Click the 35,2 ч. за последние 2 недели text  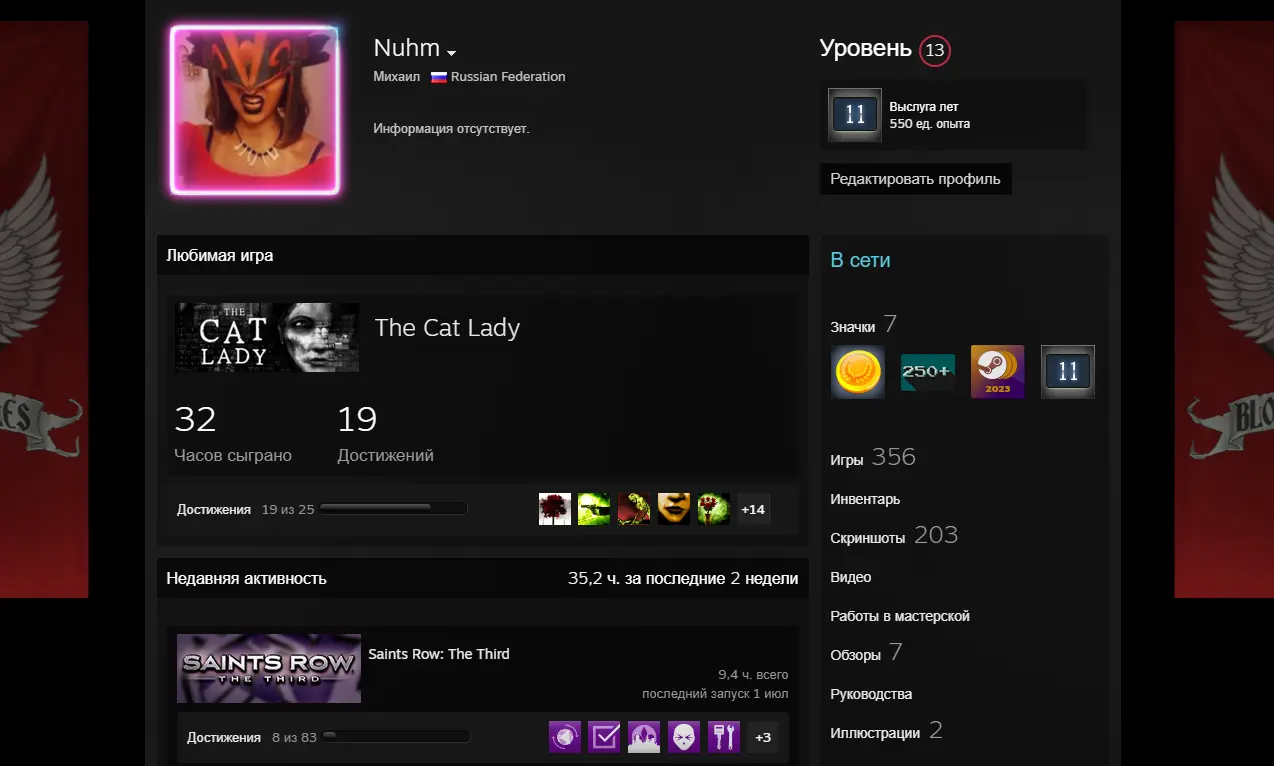(683, 578)
